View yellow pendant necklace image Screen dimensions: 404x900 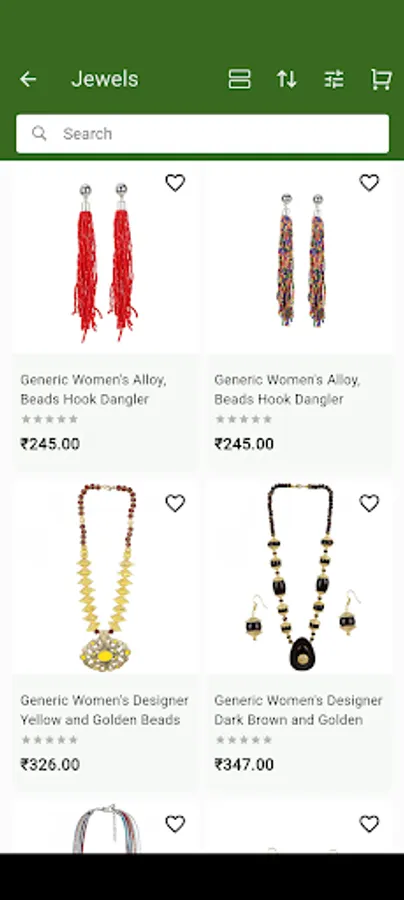pyautogui.click(x=106, y=577)
